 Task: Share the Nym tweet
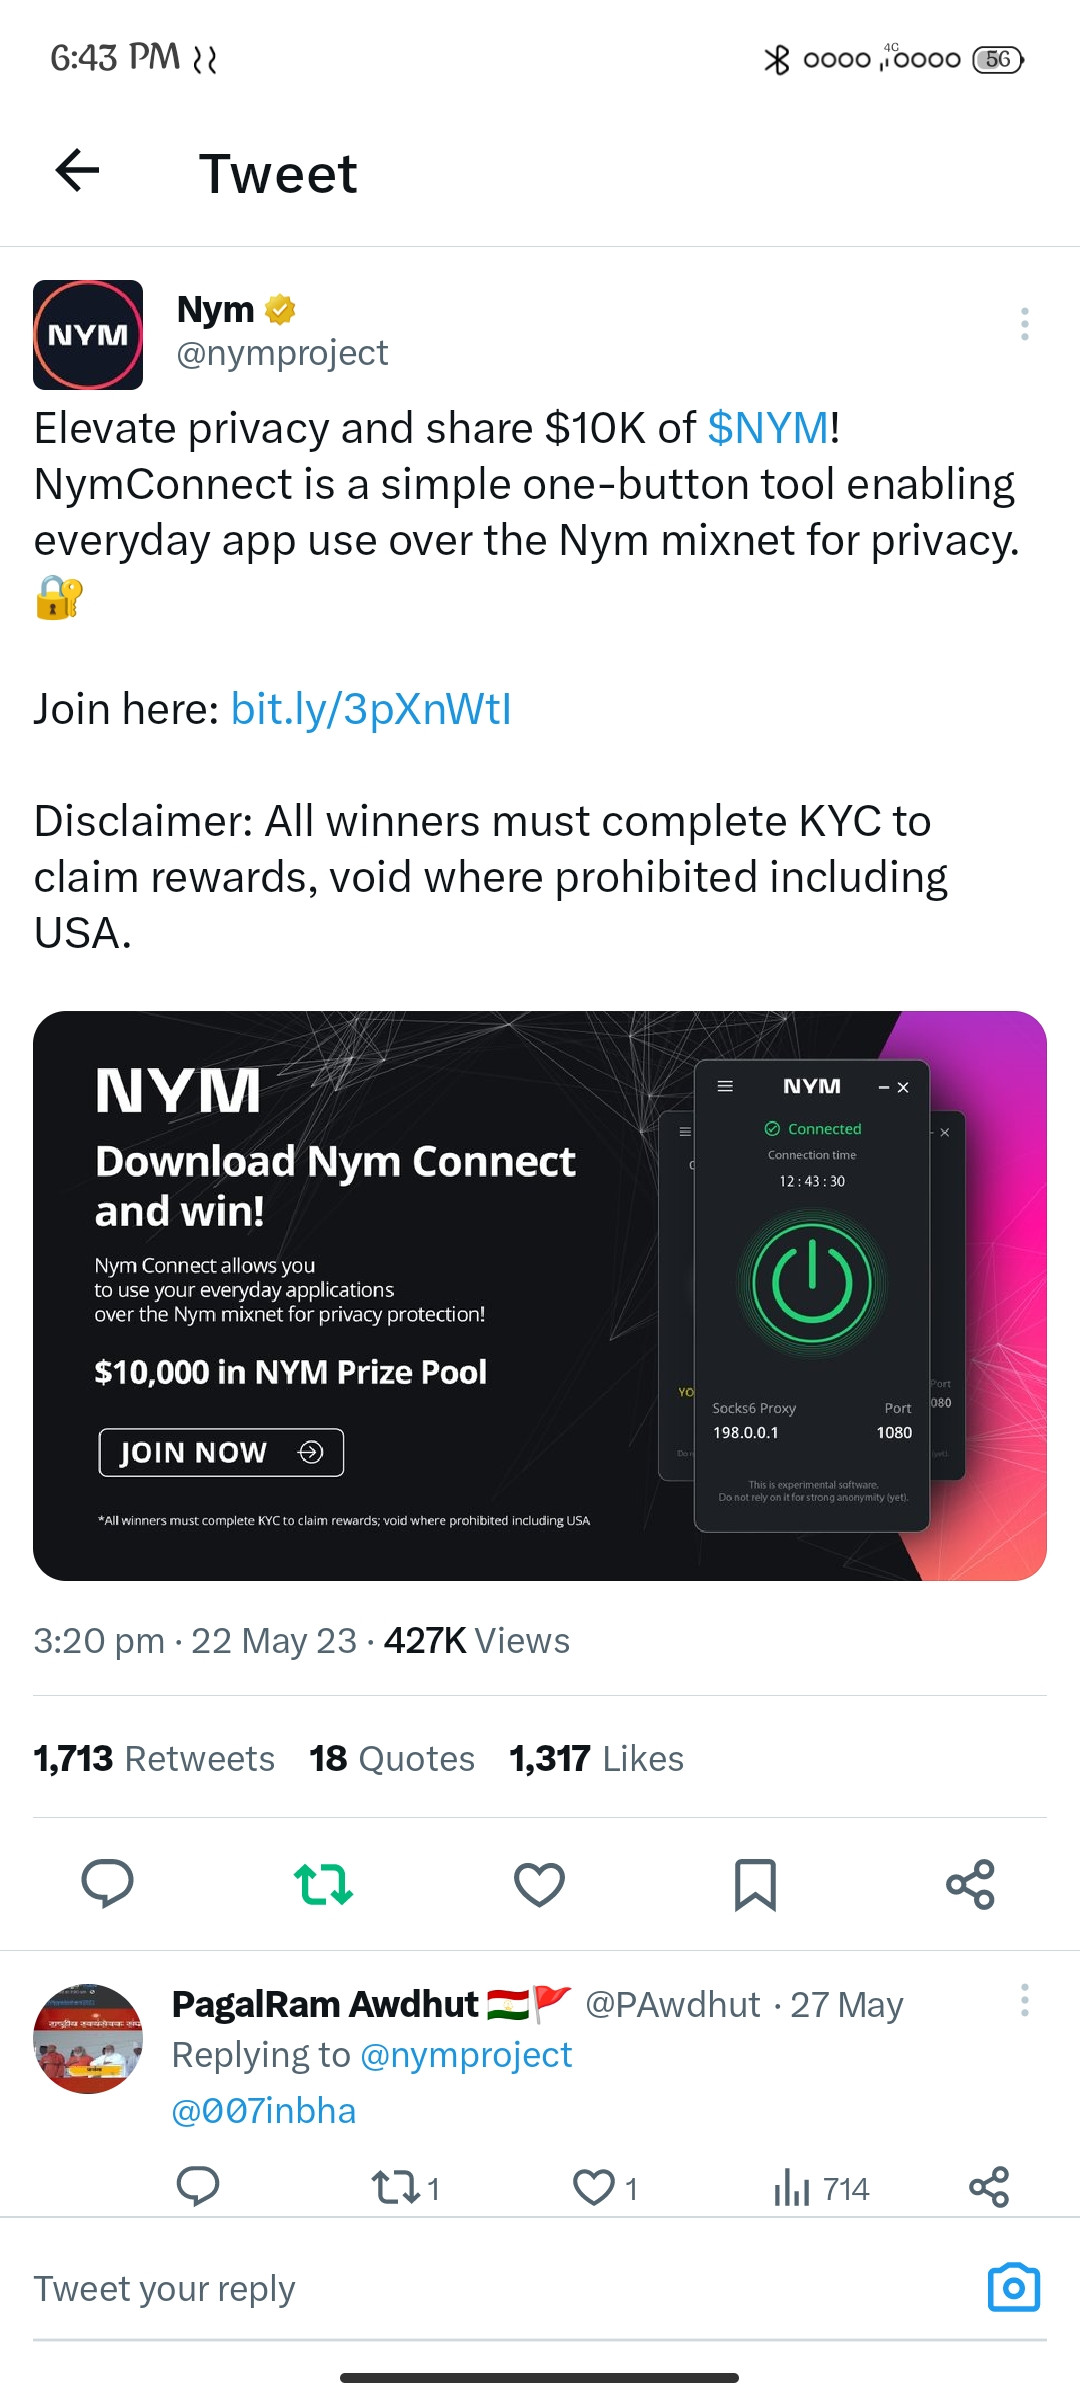[x=970, y=1884]
